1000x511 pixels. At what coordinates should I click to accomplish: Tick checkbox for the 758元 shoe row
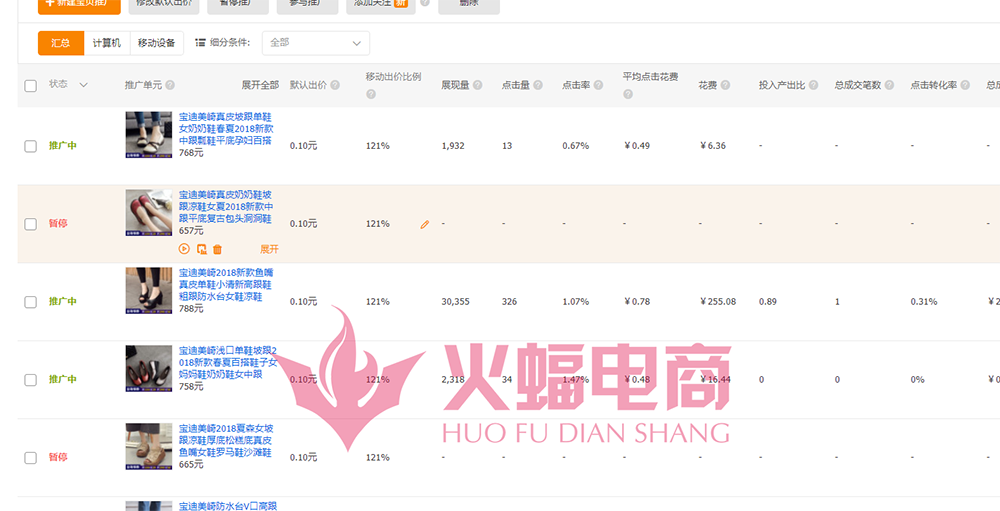coord(31,380)
